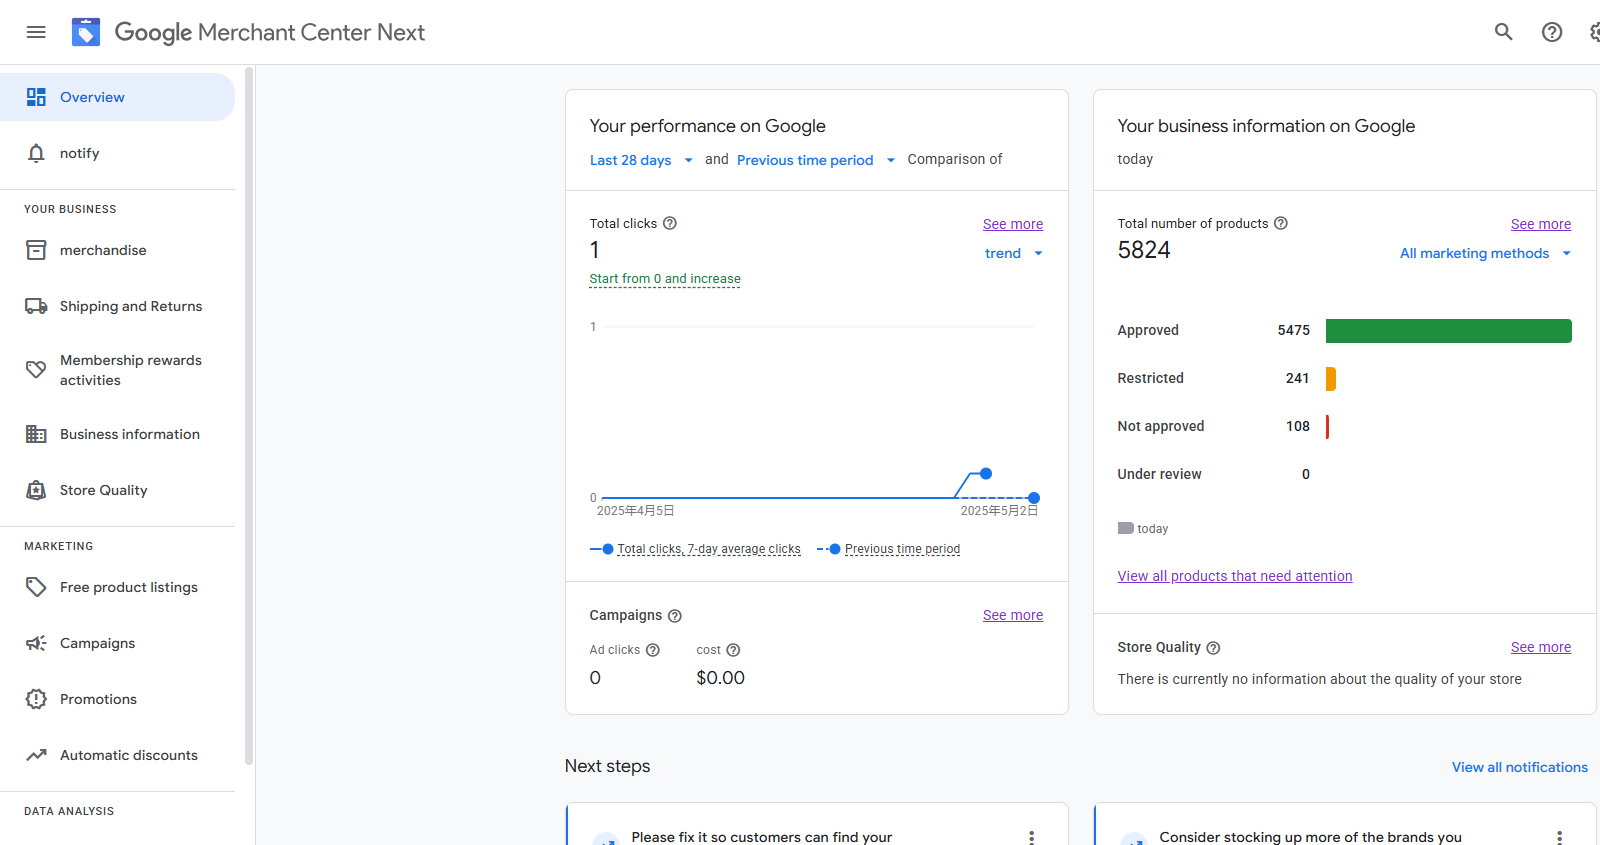Open the search icon in header
Viewport: 1600px width, 845px height.
(x=1504, y=32)
